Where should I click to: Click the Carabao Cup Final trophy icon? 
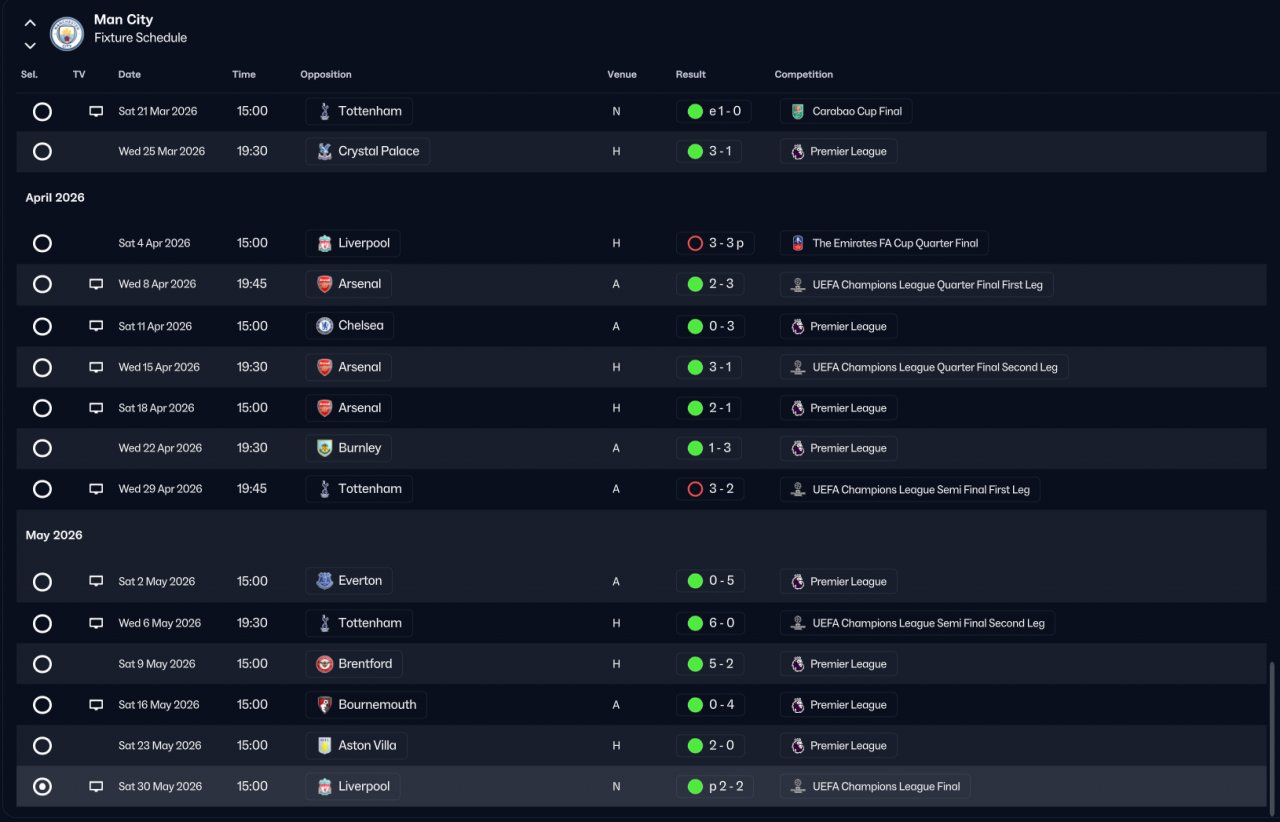click(798, 111)
